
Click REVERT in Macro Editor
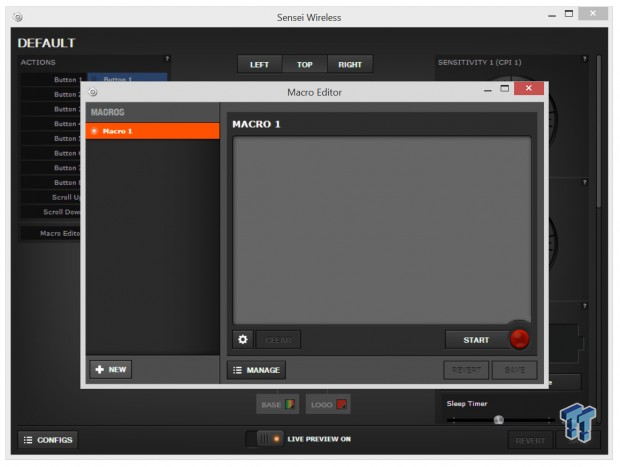point(466,370)
